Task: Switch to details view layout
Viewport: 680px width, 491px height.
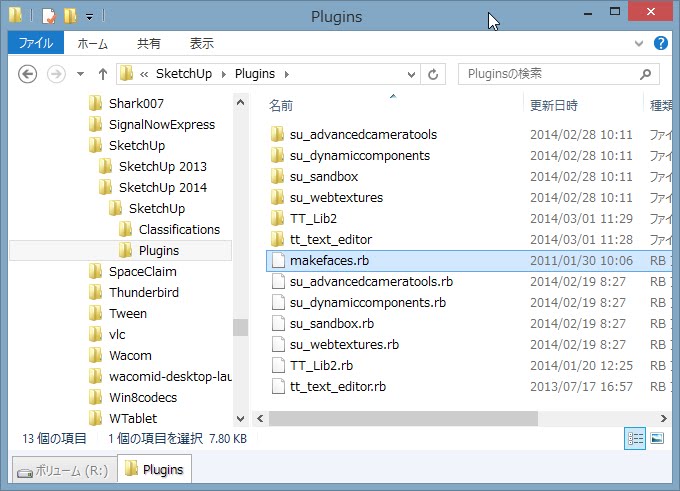Action: tap(635, 439)
